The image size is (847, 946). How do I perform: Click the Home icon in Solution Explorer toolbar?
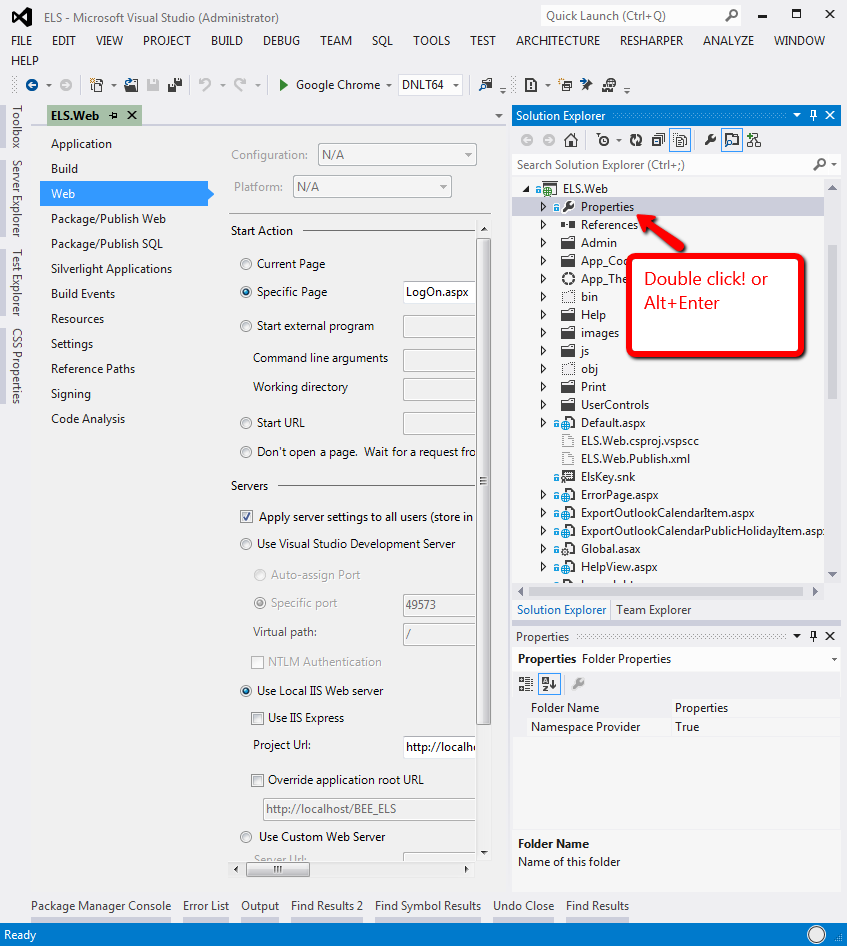coord(570,139)
